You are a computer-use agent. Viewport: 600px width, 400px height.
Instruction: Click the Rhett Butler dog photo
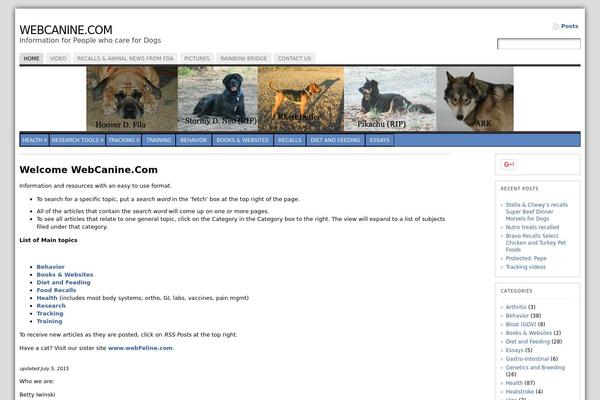[301, 99]
